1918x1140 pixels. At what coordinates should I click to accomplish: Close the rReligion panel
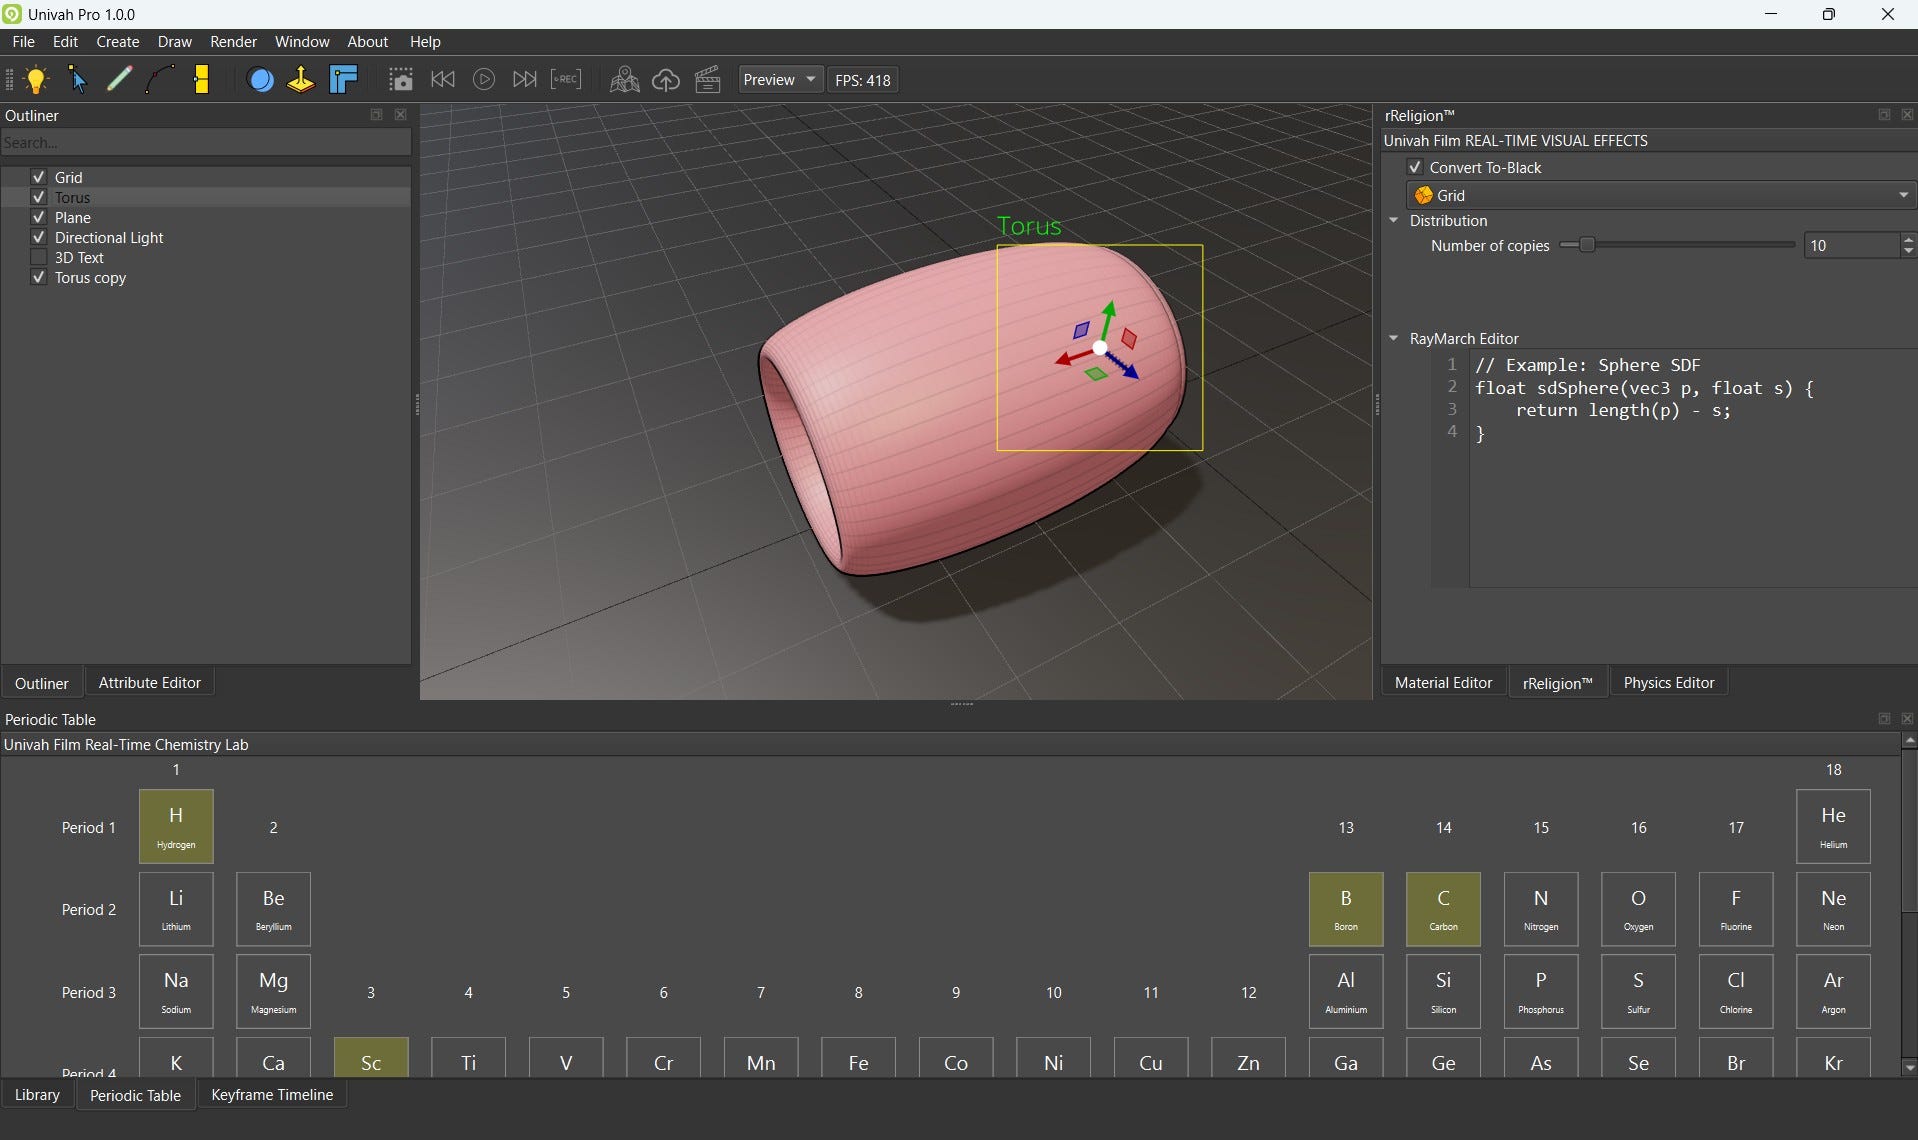(1907, 115)
